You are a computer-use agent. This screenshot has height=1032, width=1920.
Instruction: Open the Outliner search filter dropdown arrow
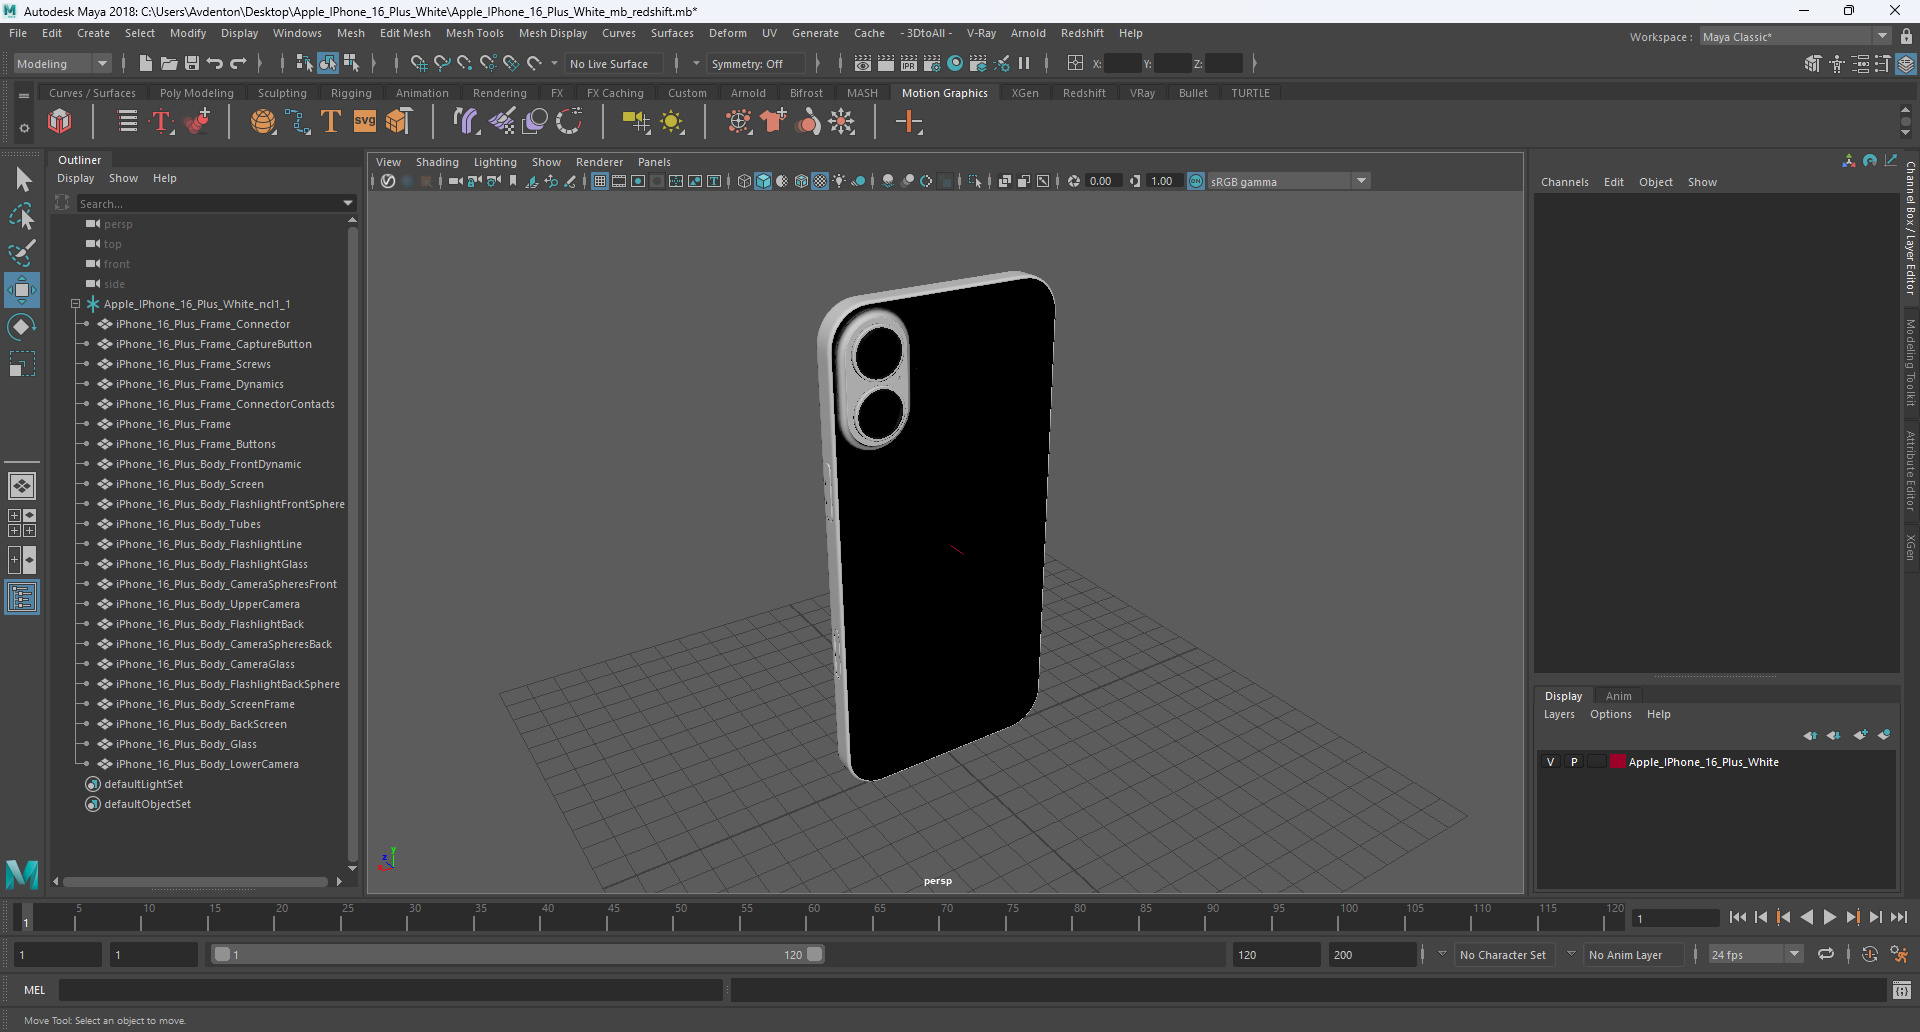coord(348,203)
